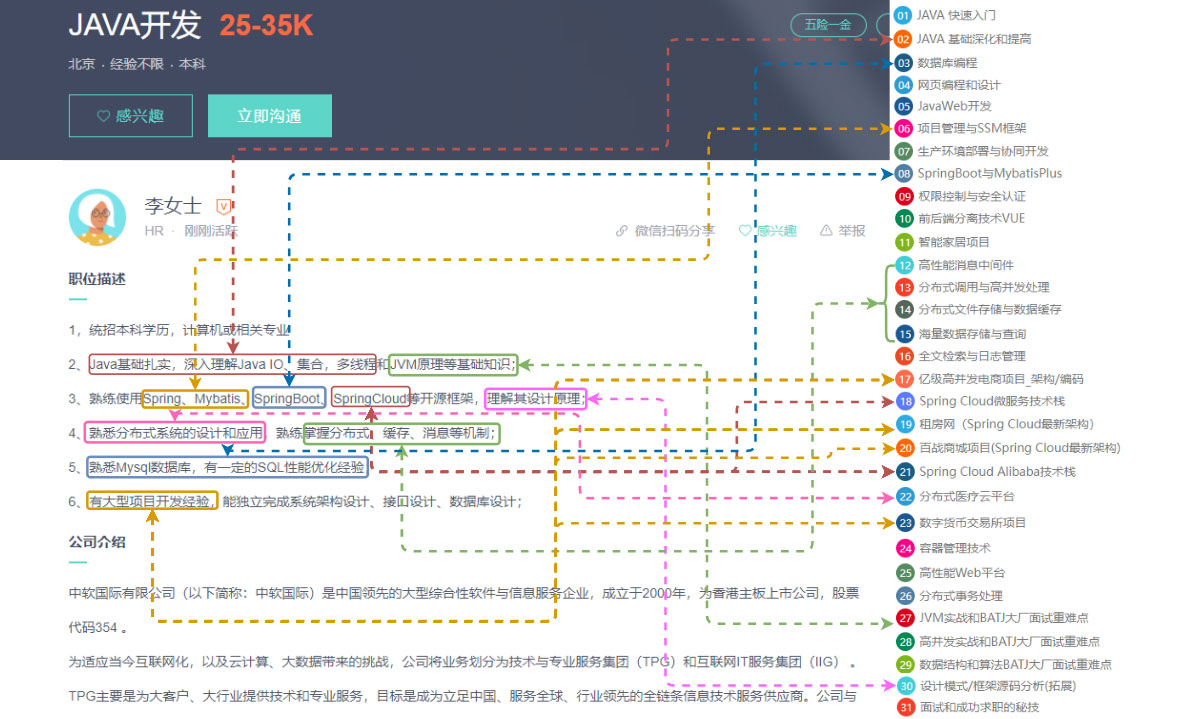Click the 北京 · 经验不限 · 本科 line
This screenshot has height=719, width=1200.
[137, 64]
